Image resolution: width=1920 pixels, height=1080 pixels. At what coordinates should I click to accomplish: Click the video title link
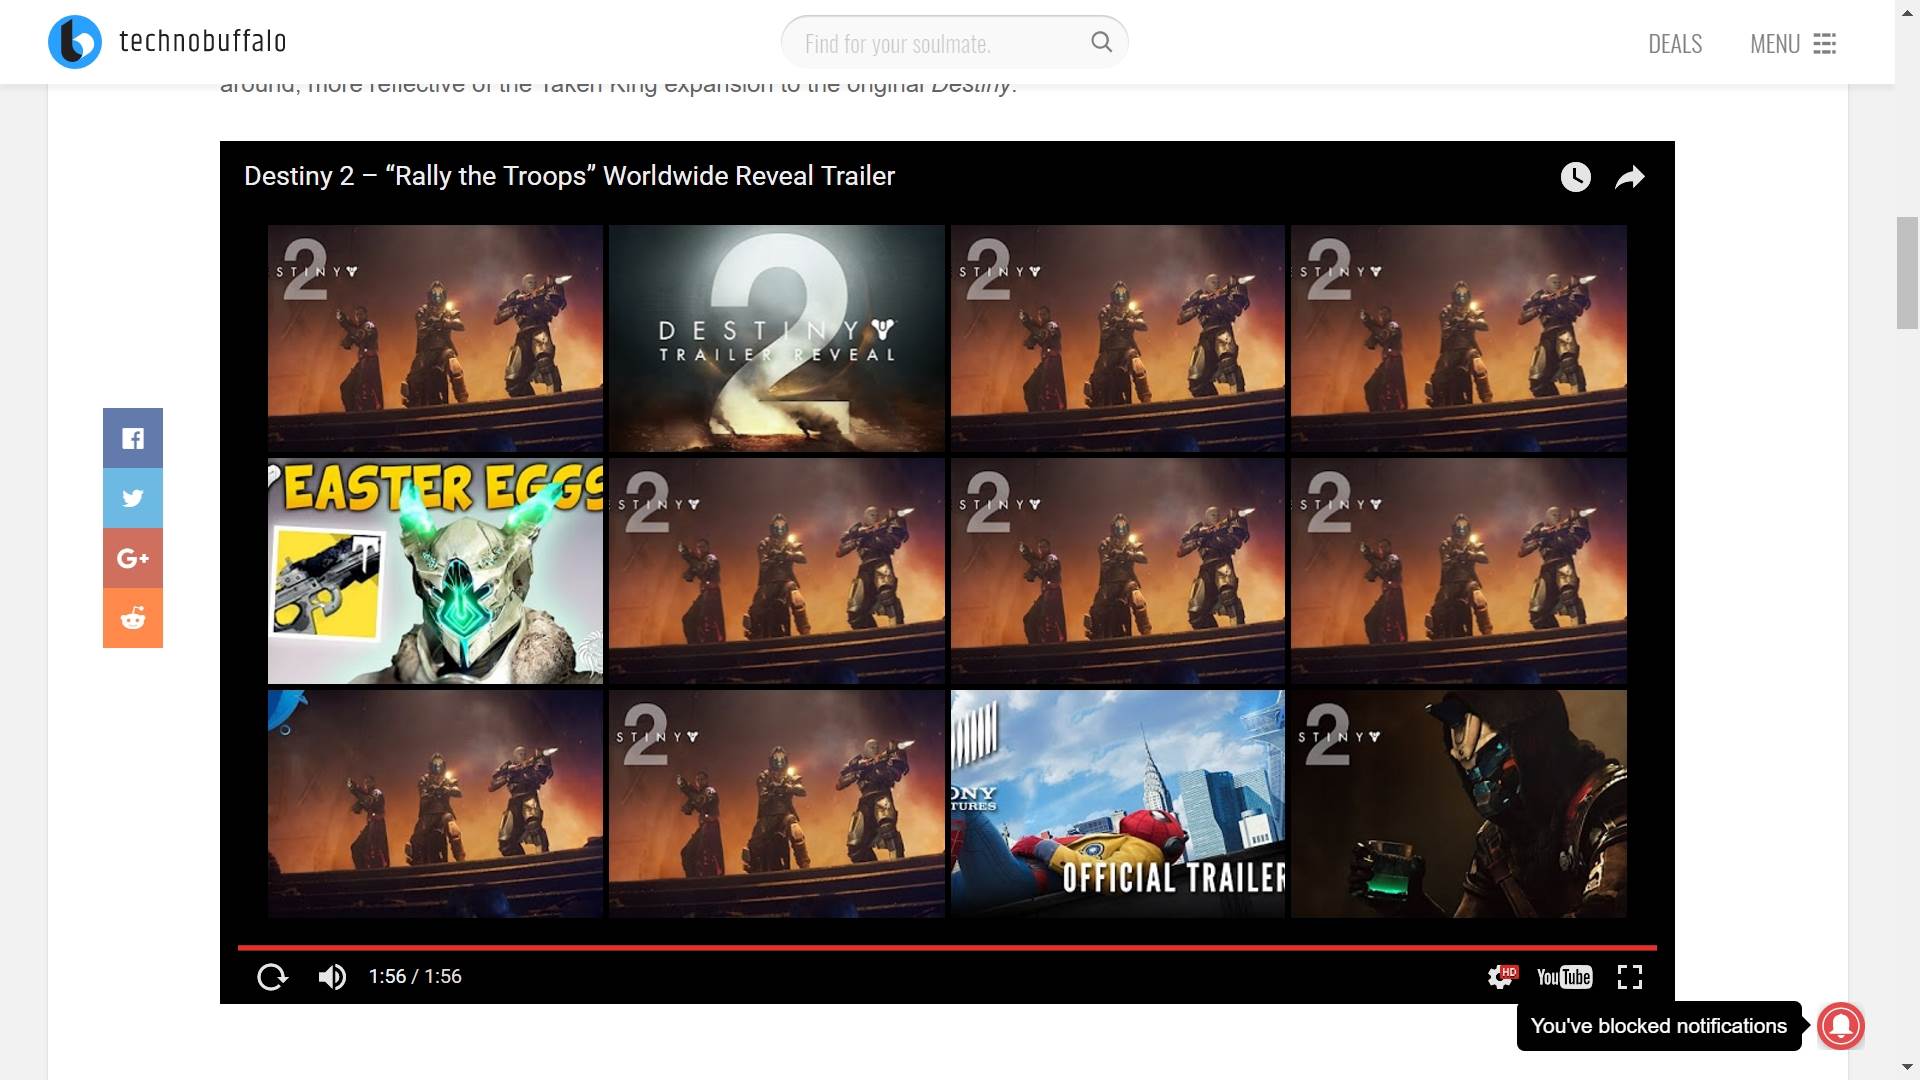tap(569, 176)
